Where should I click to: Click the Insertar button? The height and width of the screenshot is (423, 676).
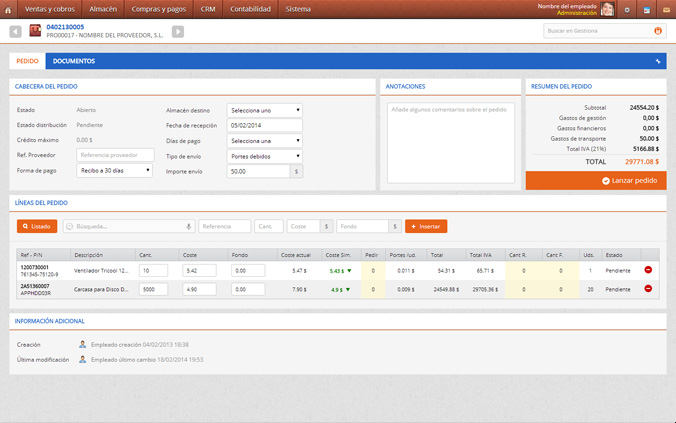(x=425, y=227)
